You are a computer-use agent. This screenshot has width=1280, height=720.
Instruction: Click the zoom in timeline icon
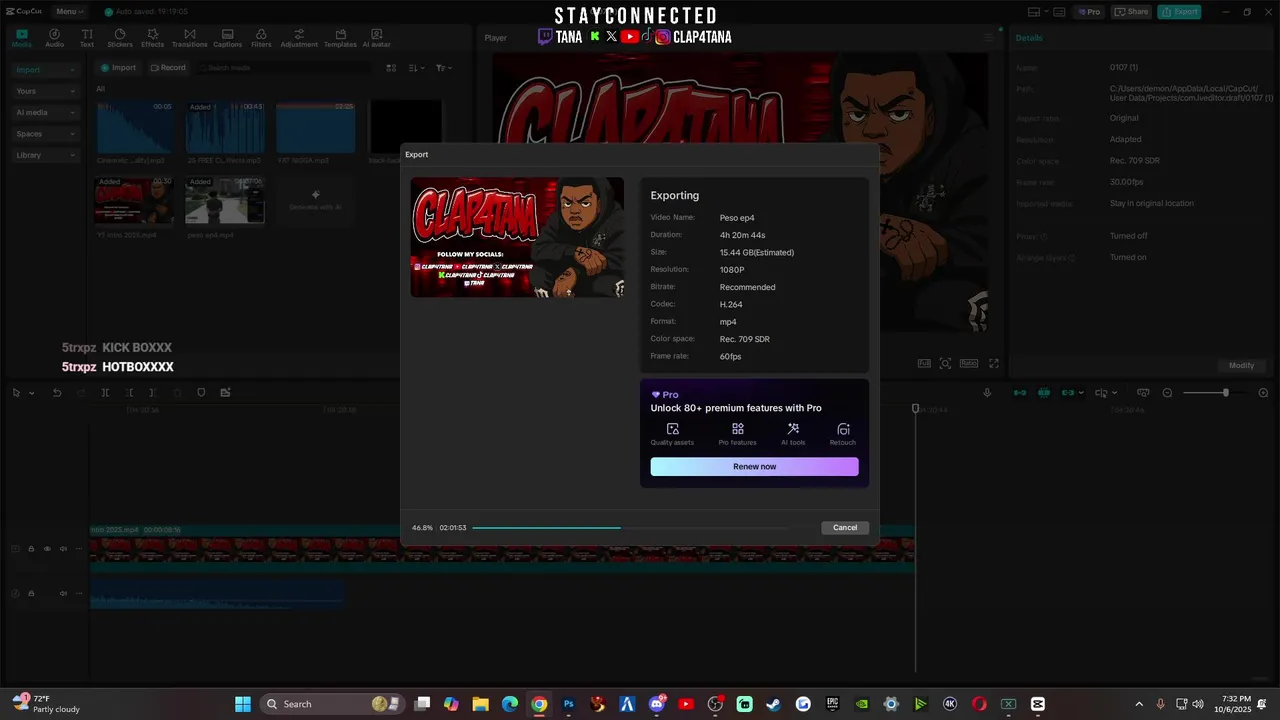(1263, 393)
